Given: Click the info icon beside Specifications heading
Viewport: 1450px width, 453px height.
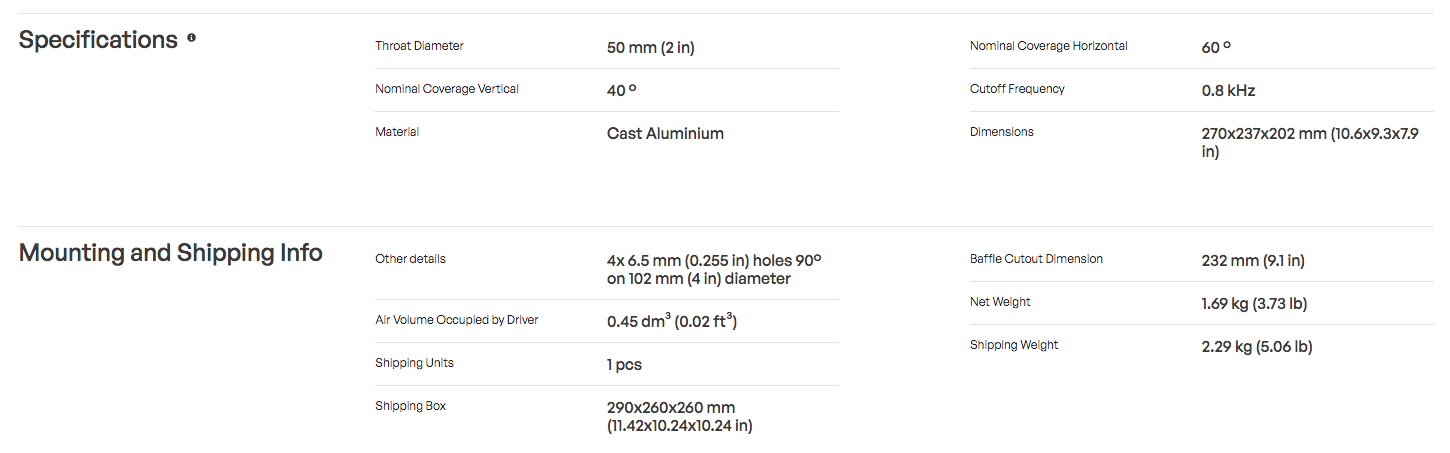Looking at the screenshot, I should tap(191, 39).
